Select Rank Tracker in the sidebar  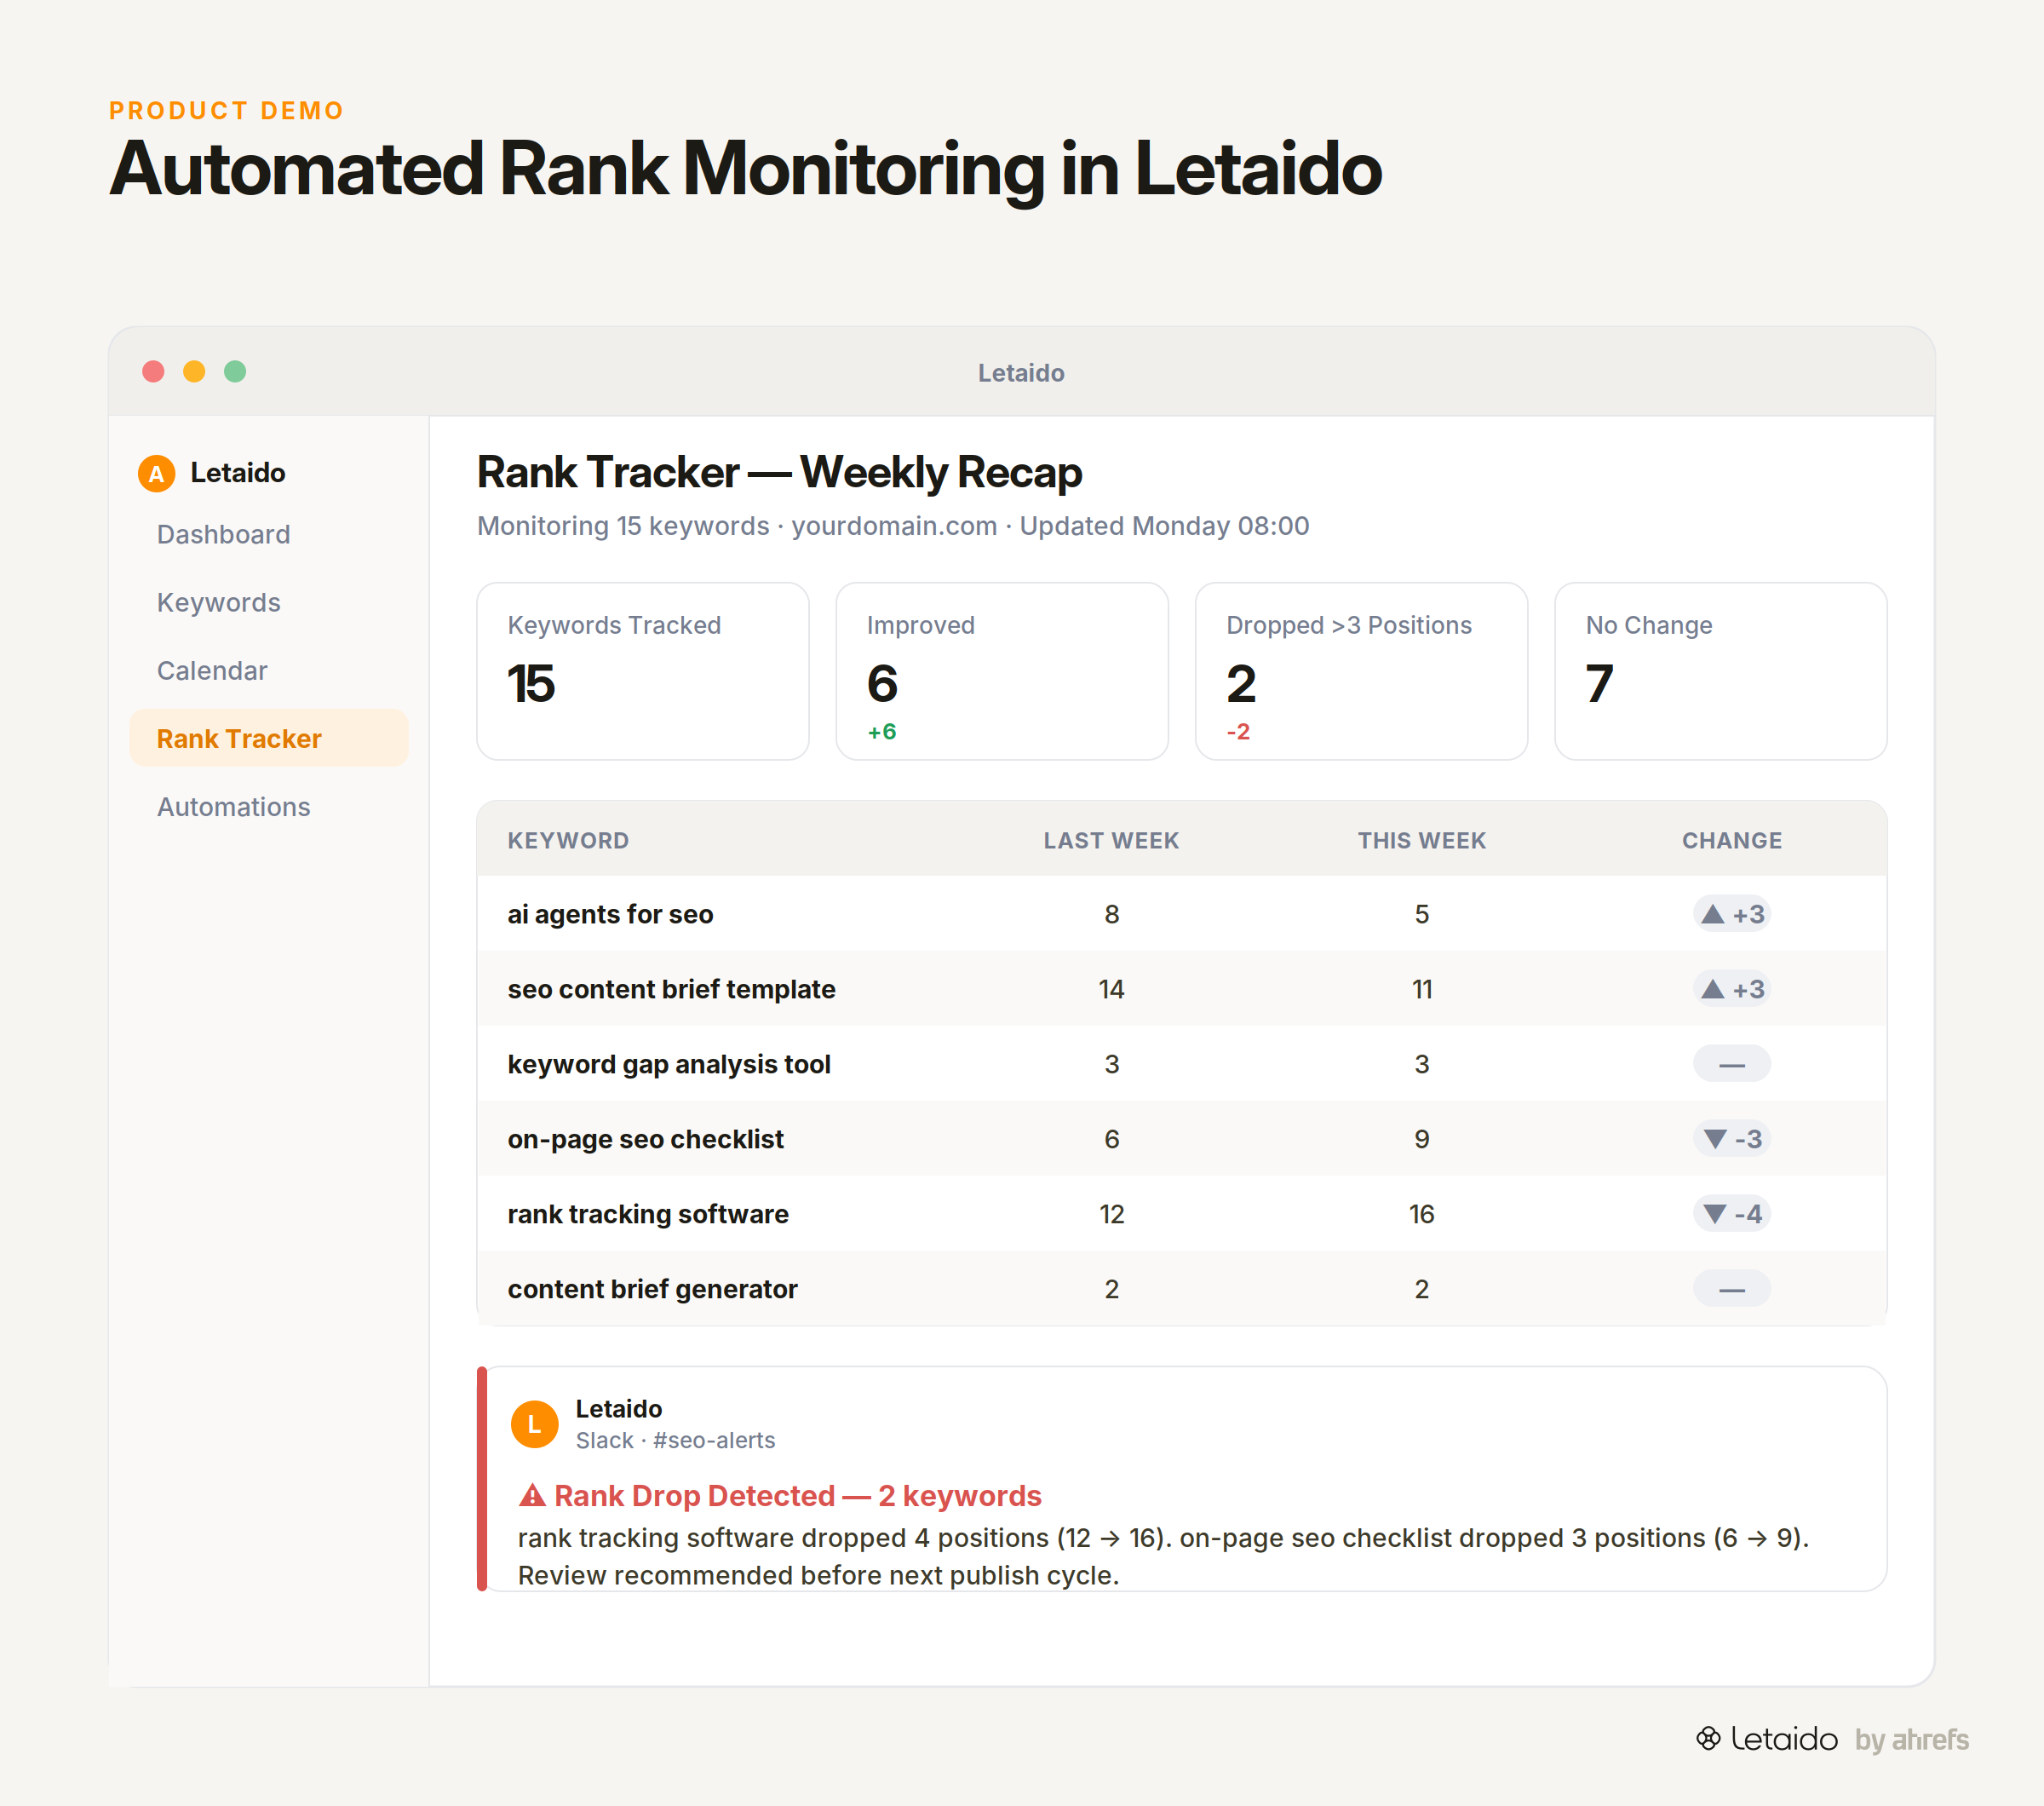point(269,738)
